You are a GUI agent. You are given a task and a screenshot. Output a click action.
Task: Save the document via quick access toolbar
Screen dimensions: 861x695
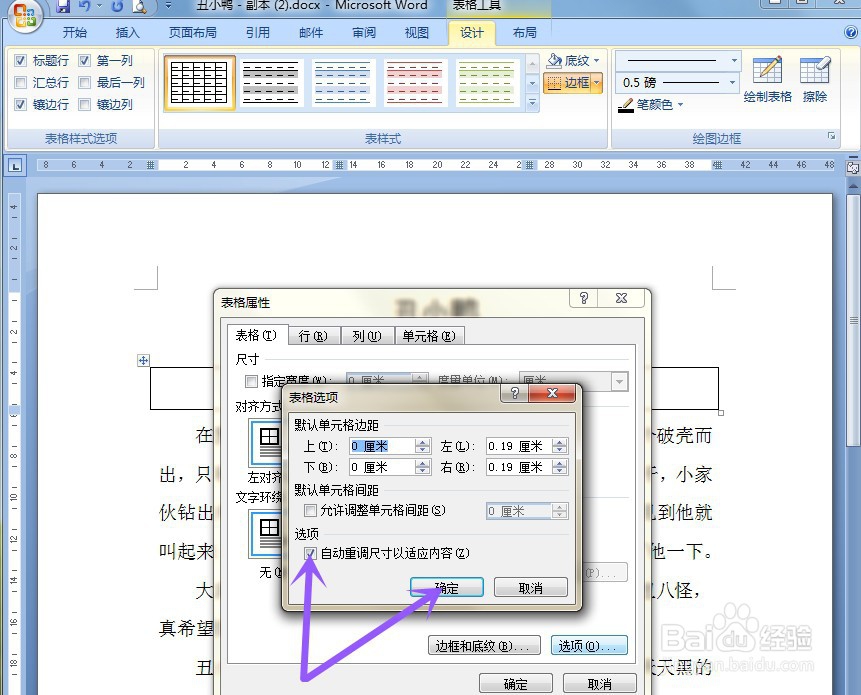click(x=64, y=6)
